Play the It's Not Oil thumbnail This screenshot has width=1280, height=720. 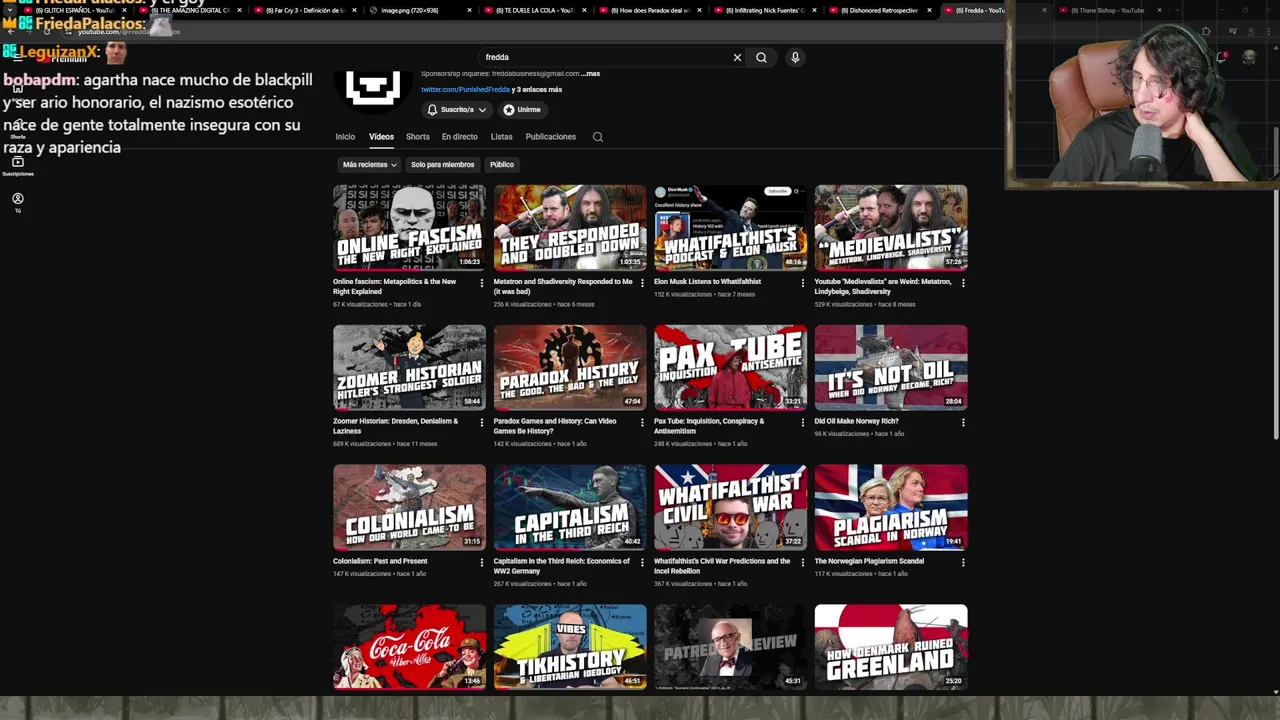[891, 367]
